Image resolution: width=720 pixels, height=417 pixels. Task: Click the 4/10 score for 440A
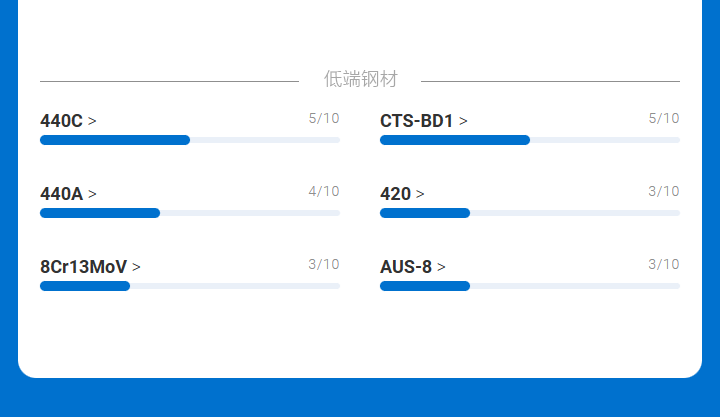point(324,191)
